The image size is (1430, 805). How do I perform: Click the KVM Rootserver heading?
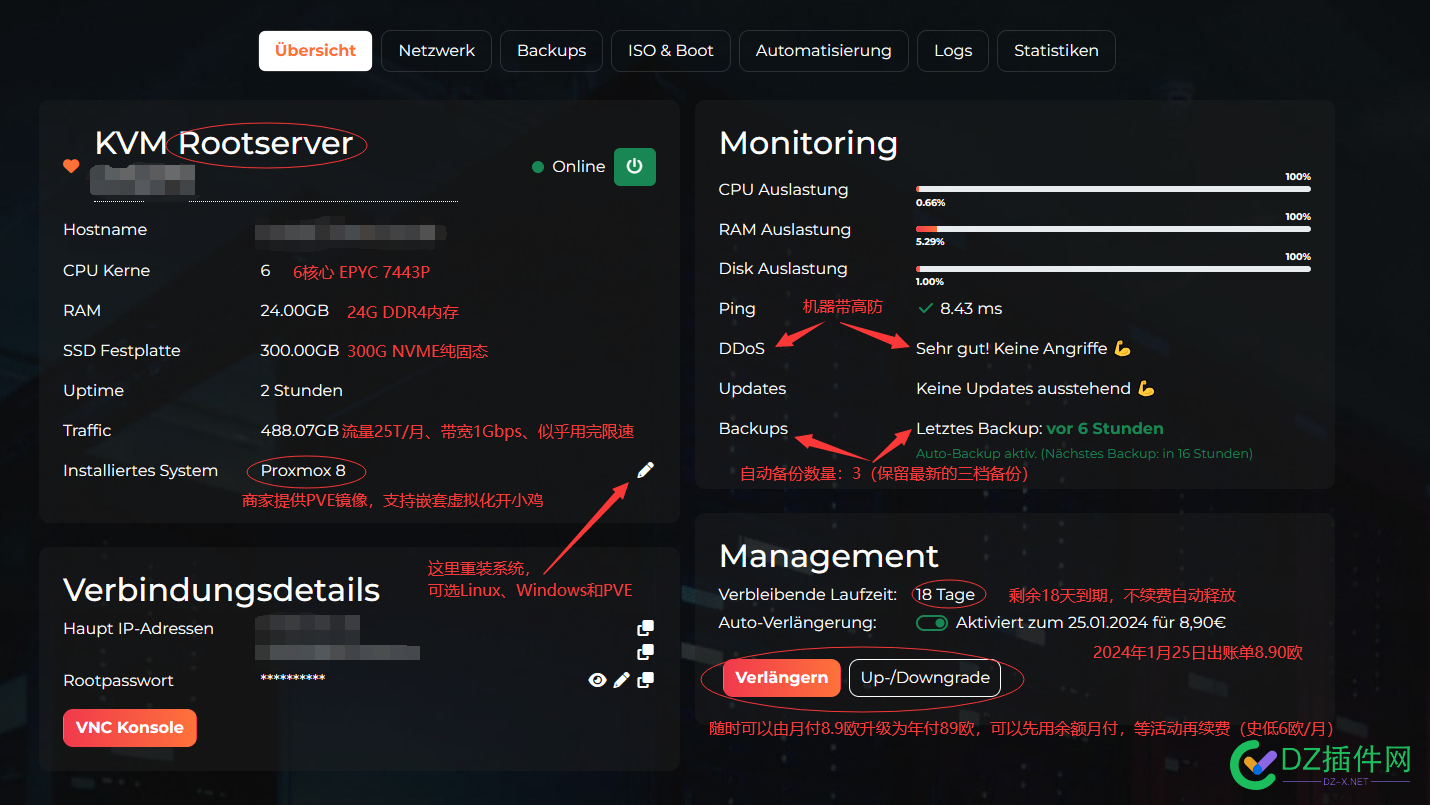click(224, 143)
